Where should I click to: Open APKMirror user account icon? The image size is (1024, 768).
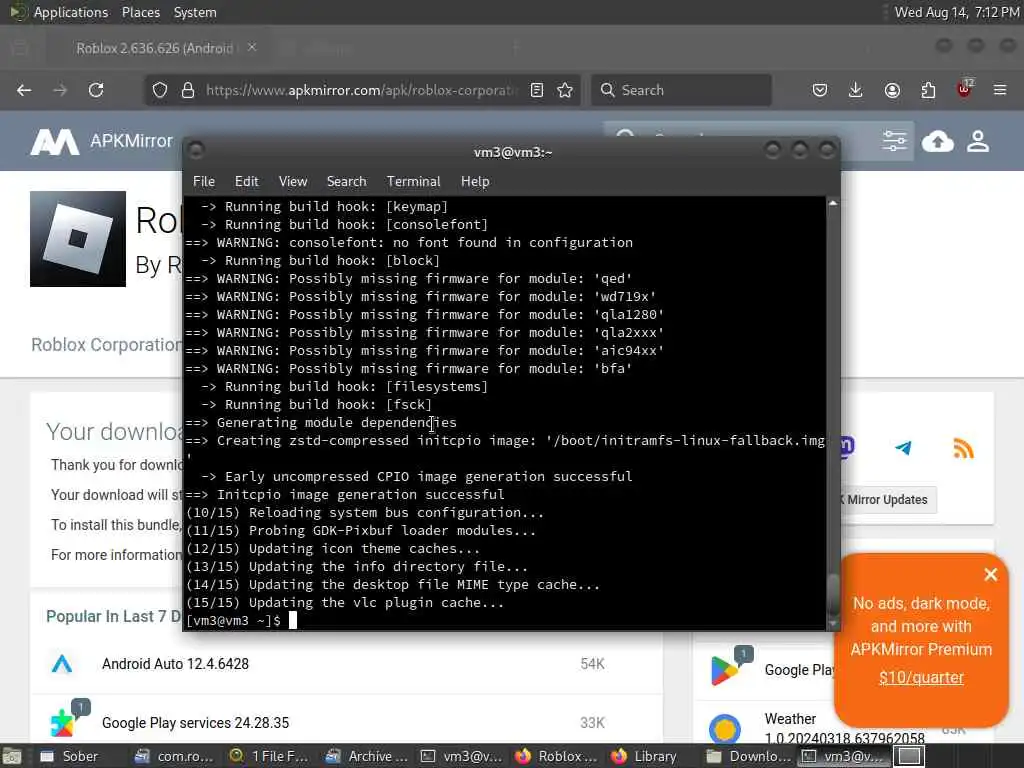(978, 140)
